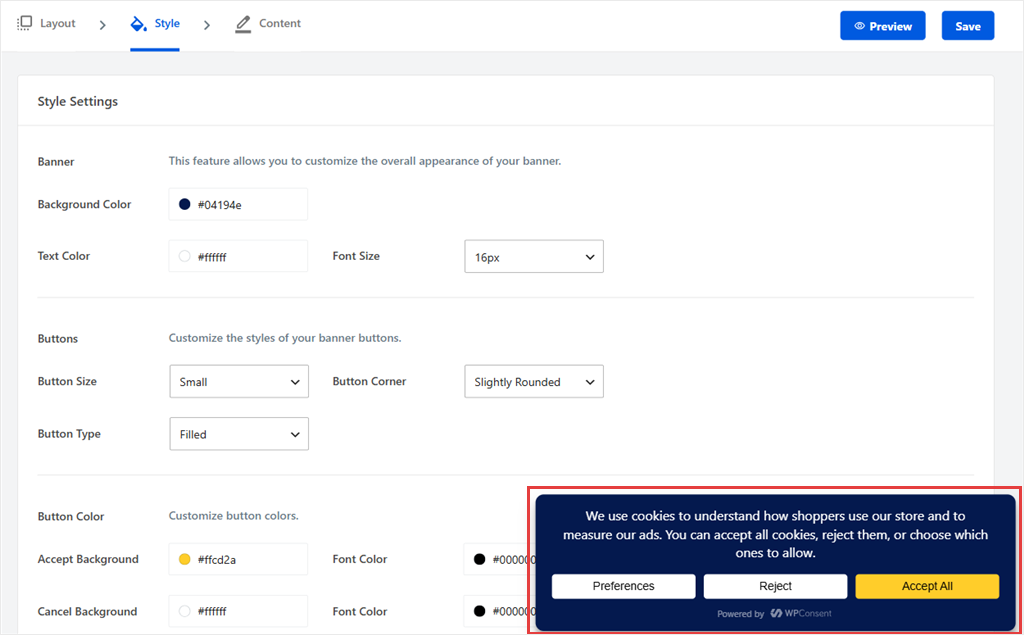This screenshot has width=1024, height=635.
Task: Click the Buttons section label
Action: point(57,338)
